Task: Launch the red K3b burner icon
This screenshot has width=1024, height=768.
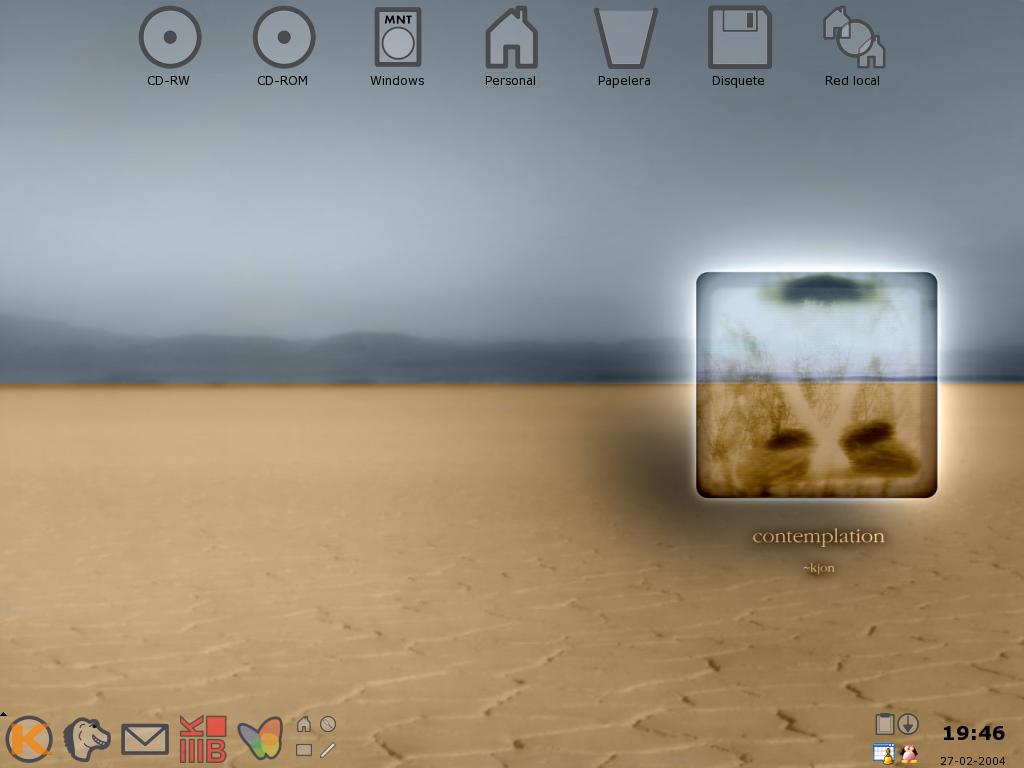Action: (203, 739)
